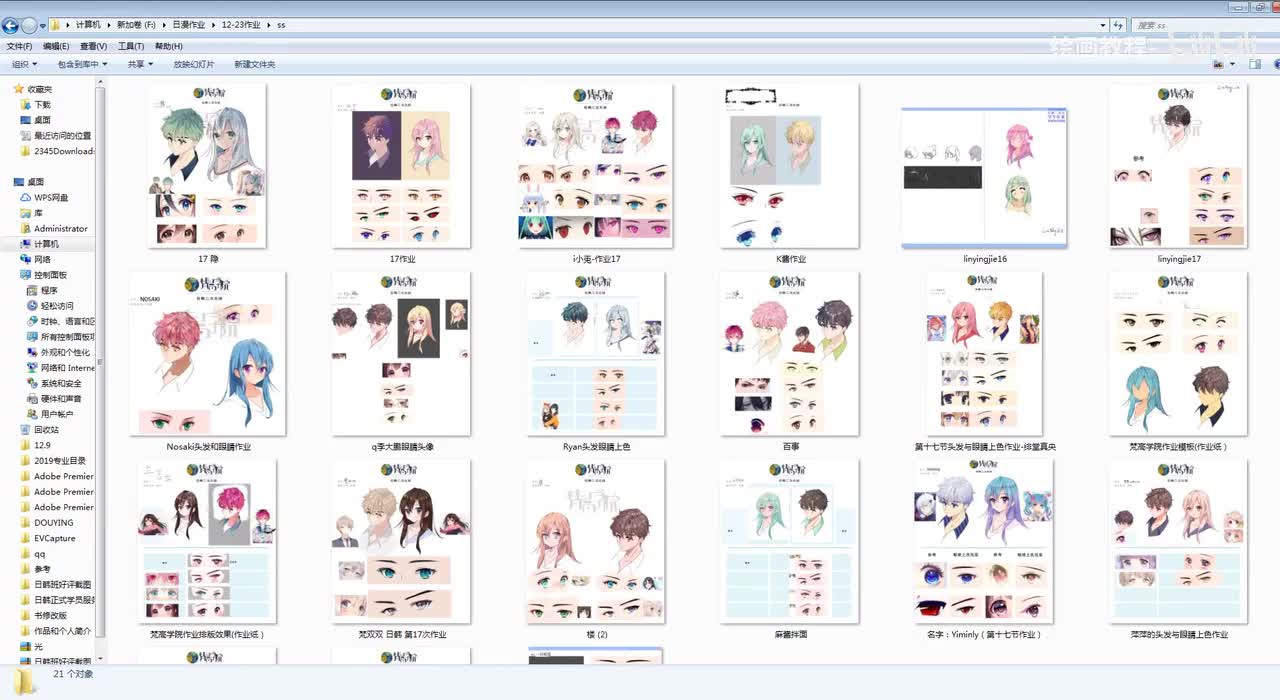Select 收藏夹 star in the sidebar
Screen dimensions: 1280x700
18,89
